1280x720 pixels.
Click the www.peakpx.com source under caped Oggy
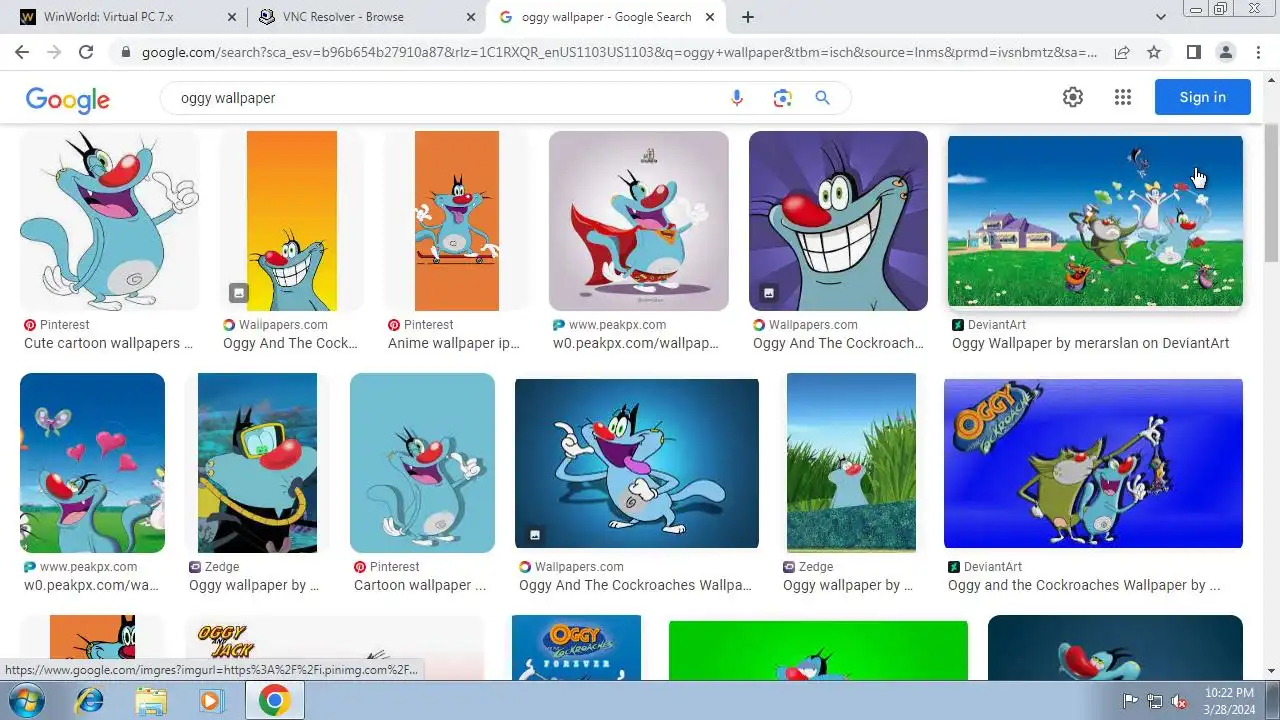tap(617, 325)
